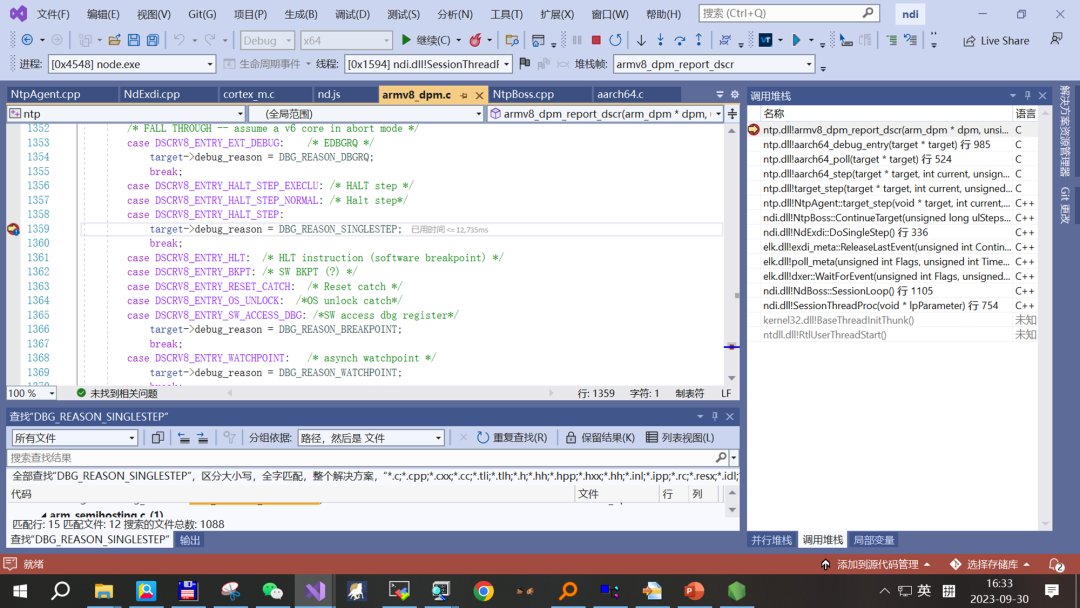Viewport: 1080px width, 608px height.
Task: Click the search find results input field
Action: (362, 458)
